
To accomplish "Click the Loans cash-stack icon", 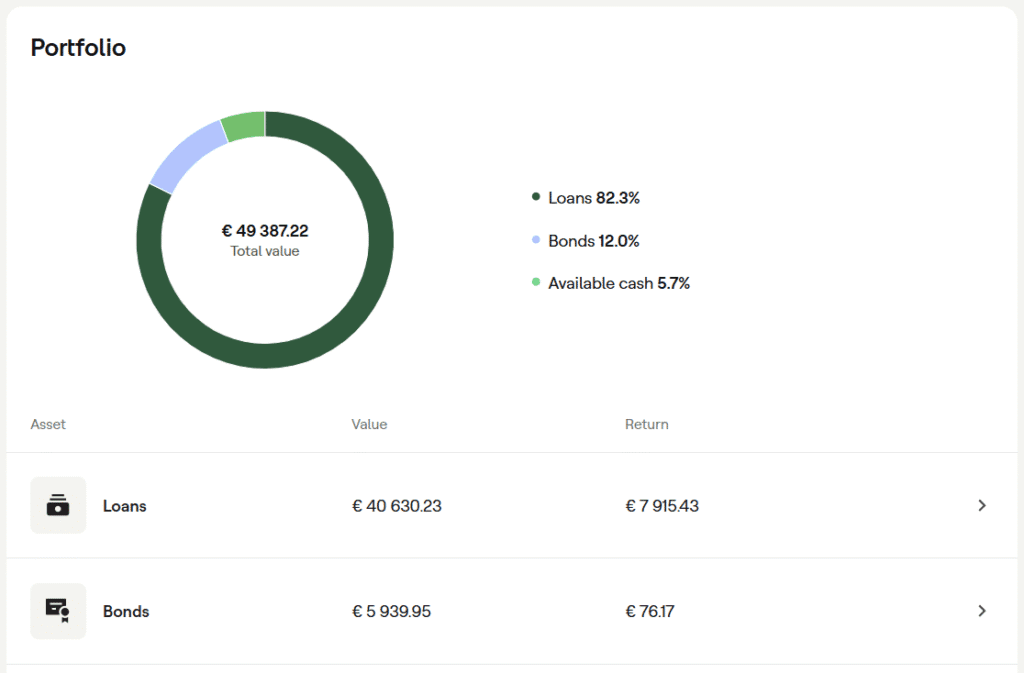I will [58, 505].
